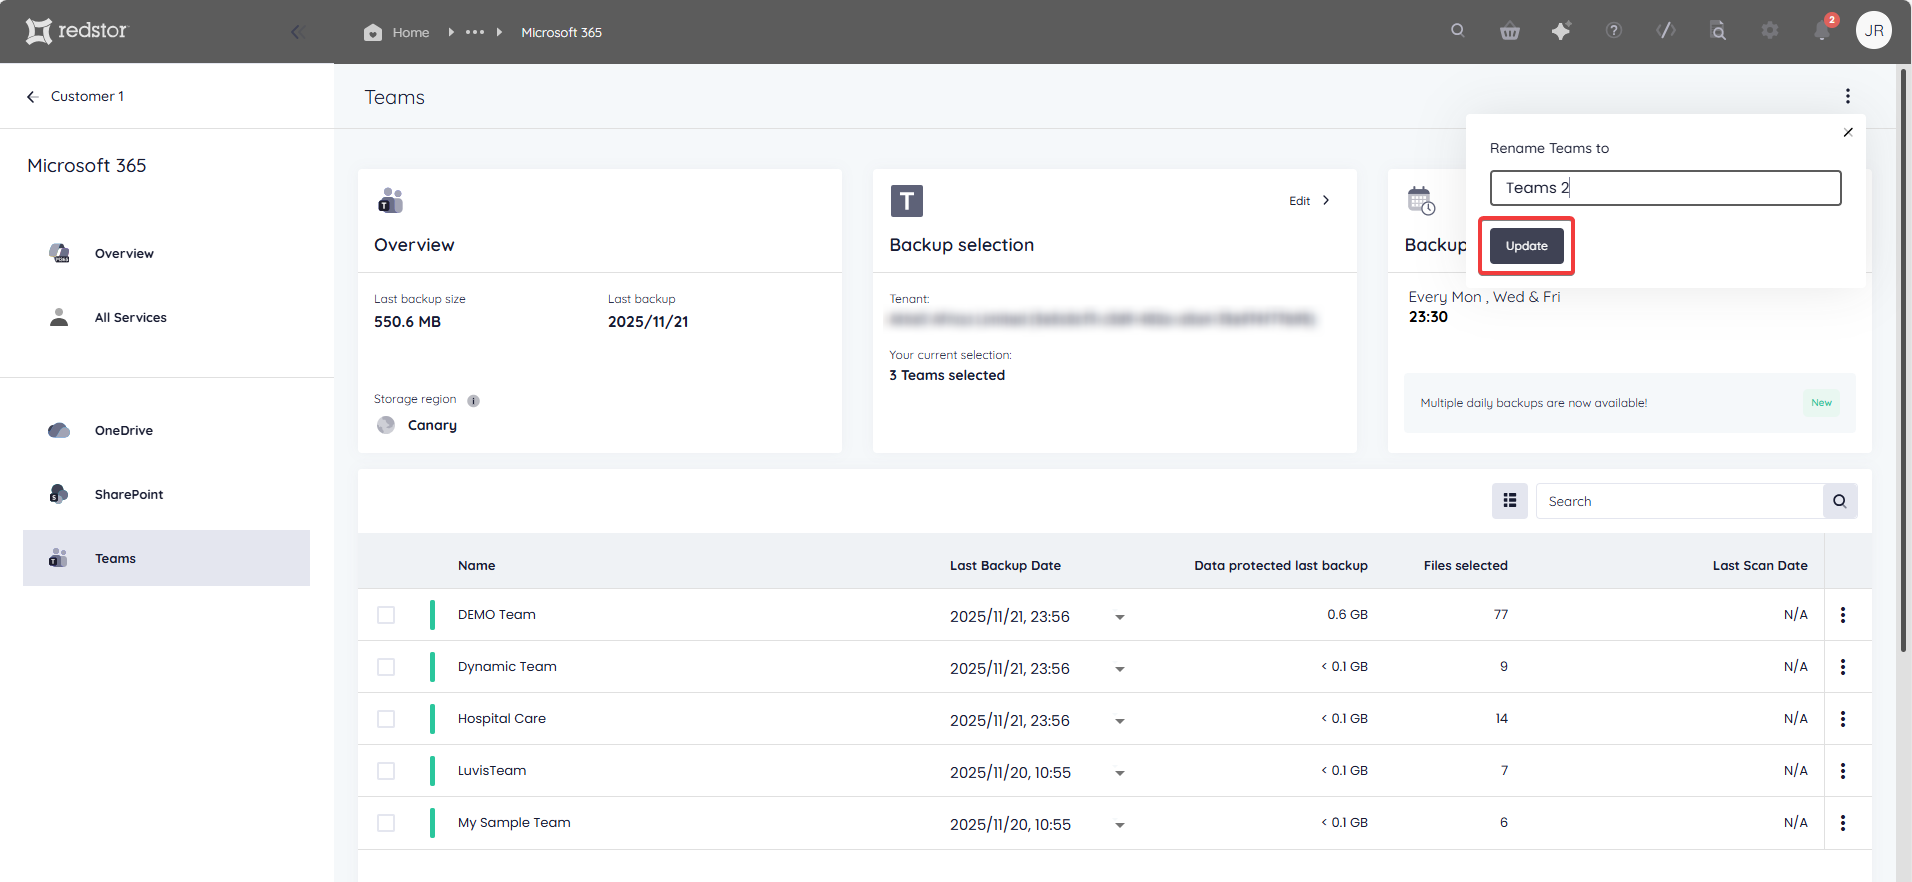This screenshot has height=882, width=1912.
Task: Click the backup schedule calendar icon
Action: [x=1421, y=201]
